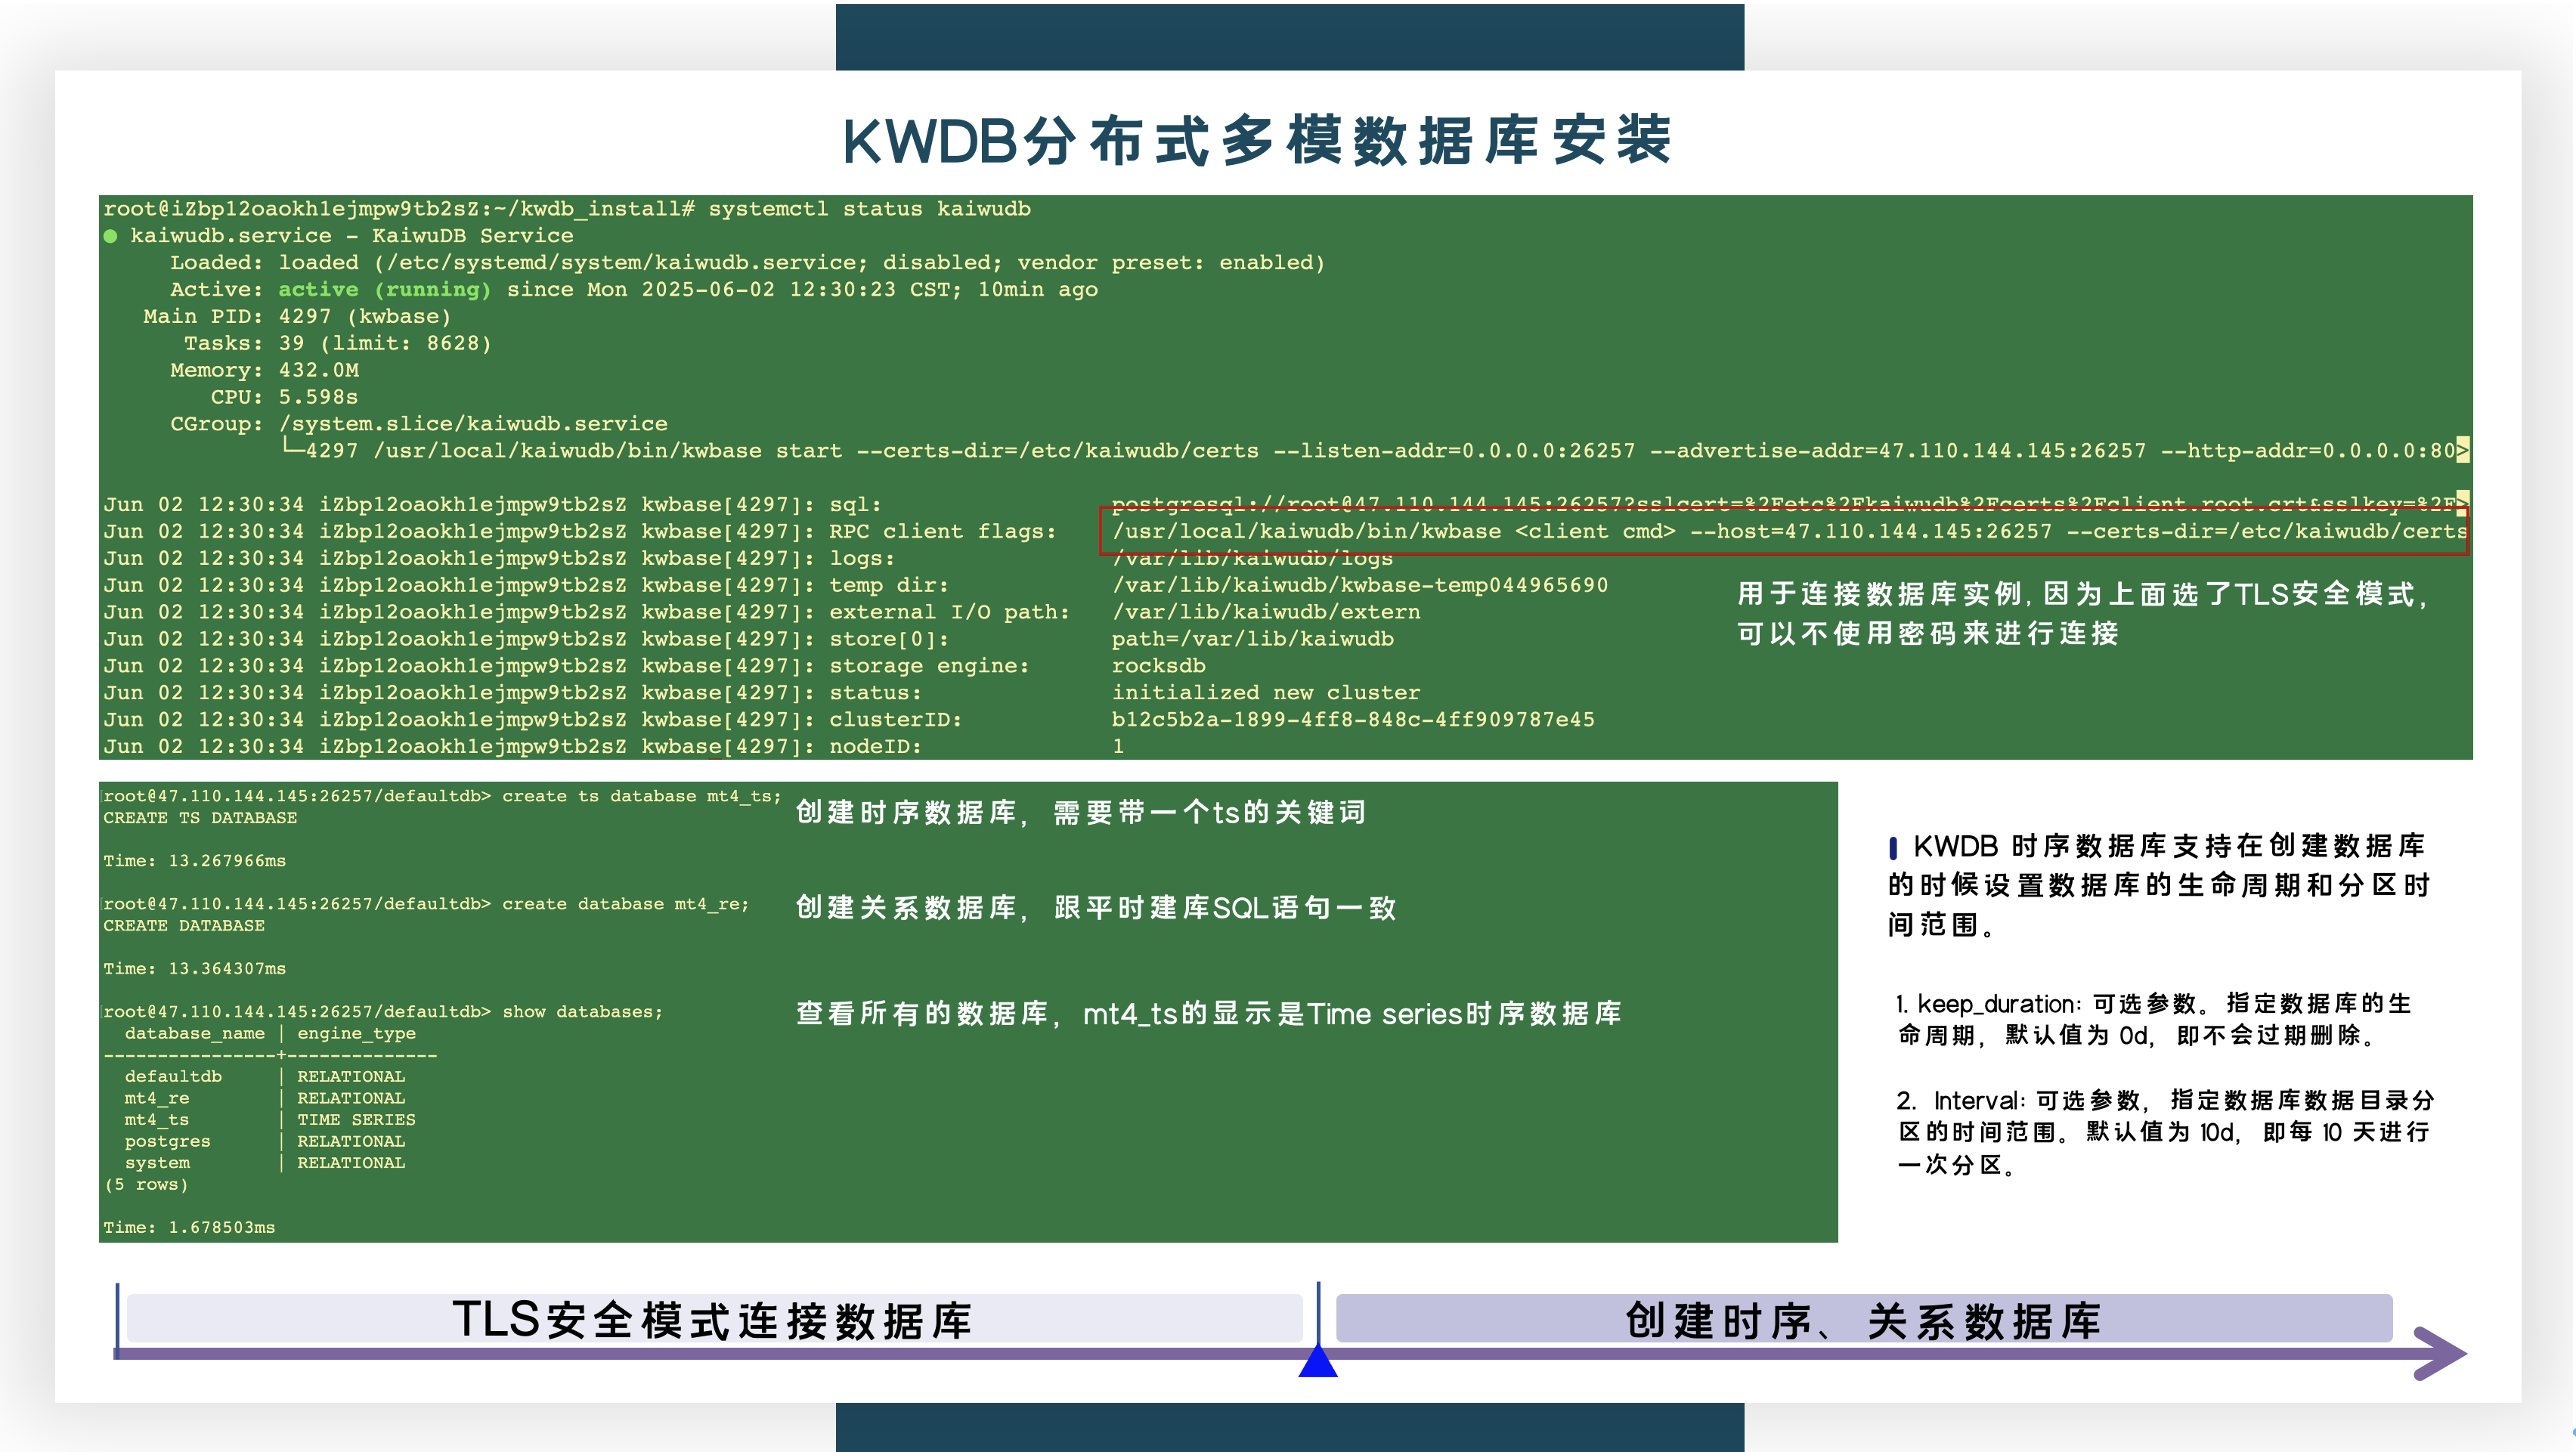Click the 'database_name' column header
The height and width of the screenshot is (1452, 2576).
click(194, 1034)
